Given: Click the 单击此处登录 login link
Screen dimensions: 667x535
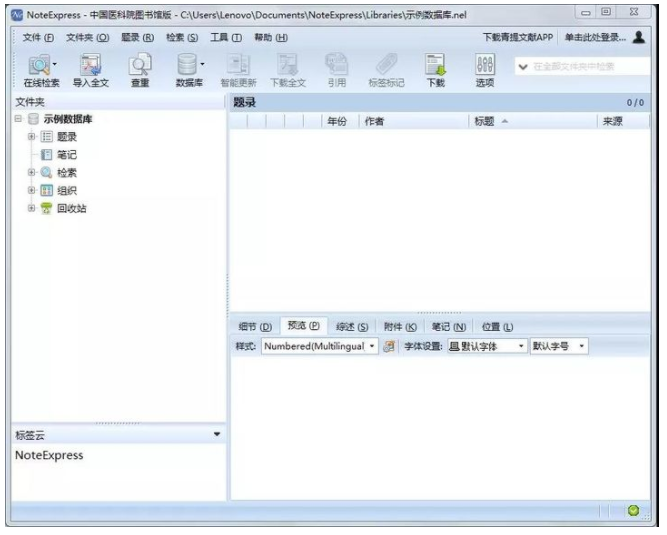Looking at the screenshot, I should pyautogui.click(x=595, y=37).
